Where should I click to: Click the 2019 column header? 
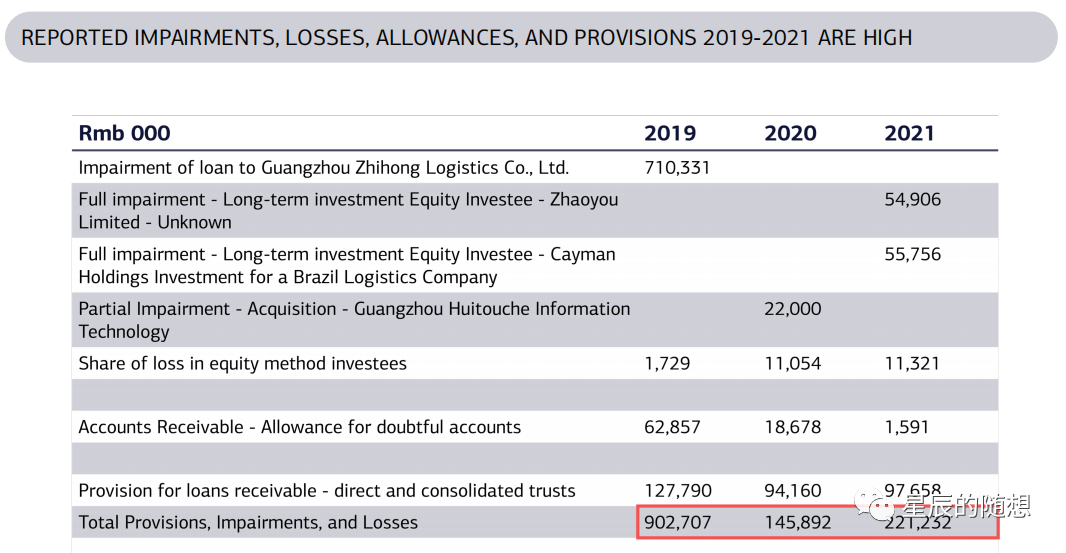click(670, 133)
